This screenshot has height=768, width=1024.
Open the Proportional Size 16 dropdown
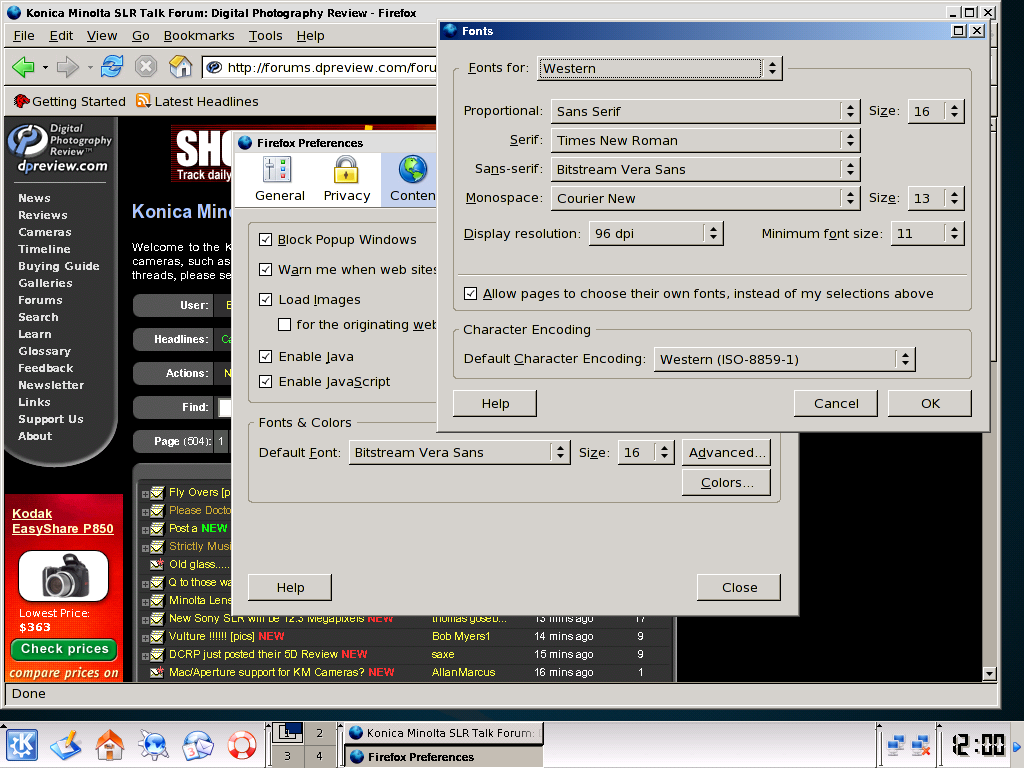click(936, 111)
